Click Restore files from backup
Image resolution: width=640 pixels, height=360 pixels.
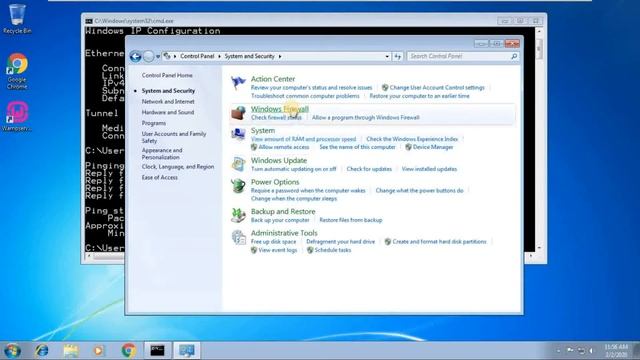pos(351,220)
